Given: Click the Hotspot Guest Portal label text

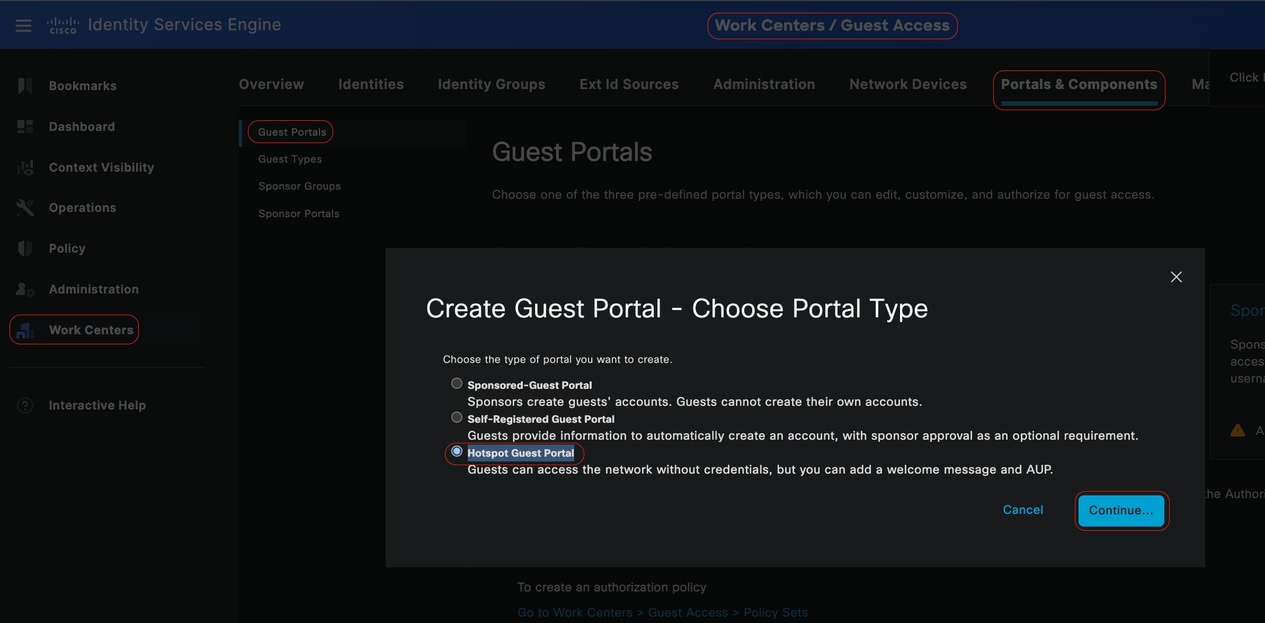Looking at the screenshot, I should 521,453.
